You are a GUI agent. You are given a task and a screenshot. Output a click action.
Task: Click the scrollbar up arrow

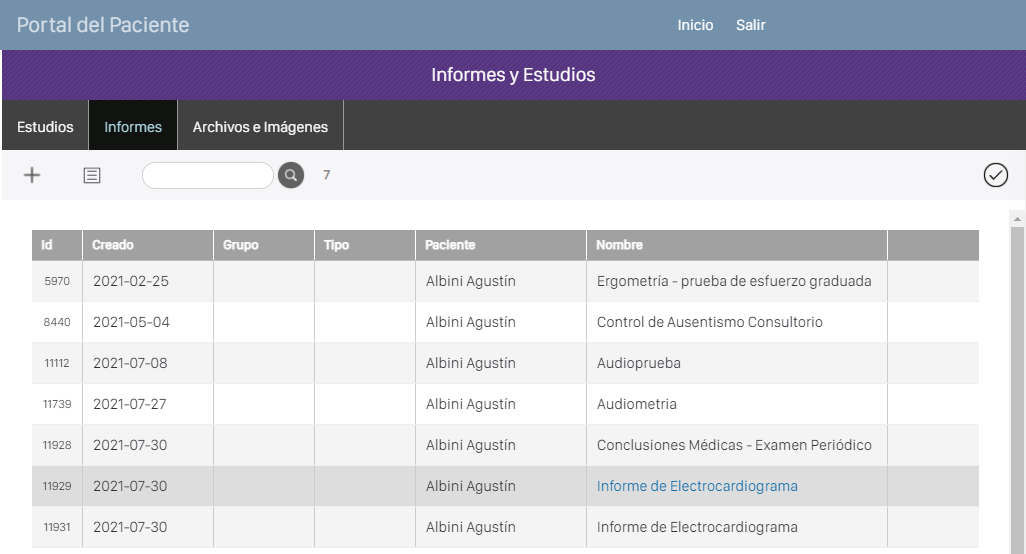coord(1017,218)
